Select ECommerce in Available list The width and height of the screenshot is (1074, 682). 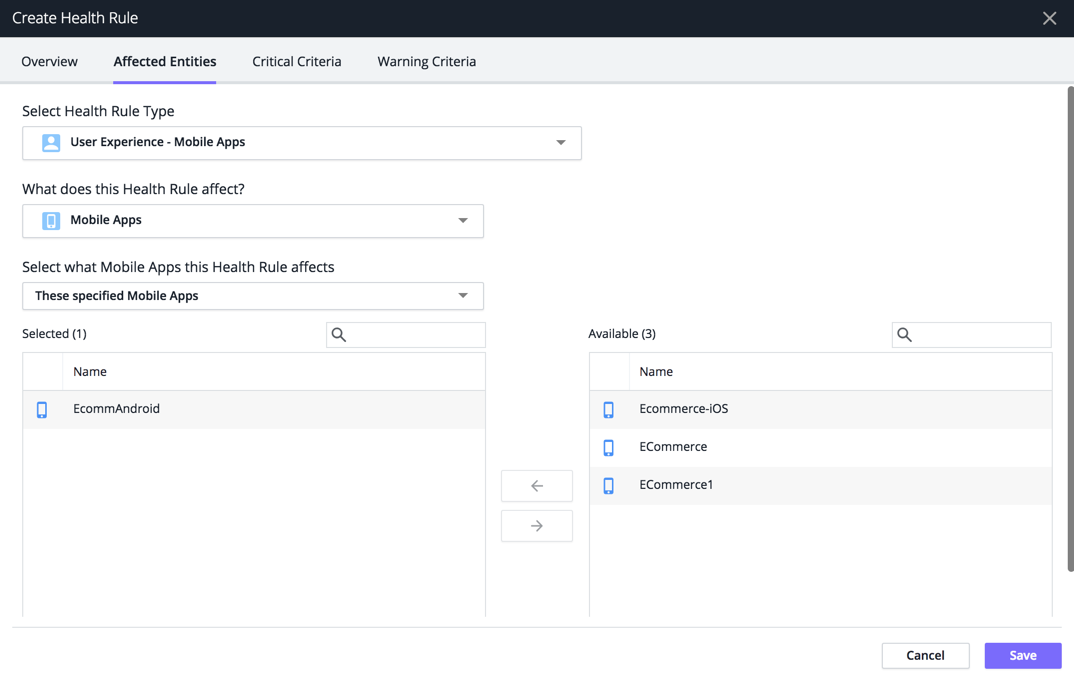point(821,447)
